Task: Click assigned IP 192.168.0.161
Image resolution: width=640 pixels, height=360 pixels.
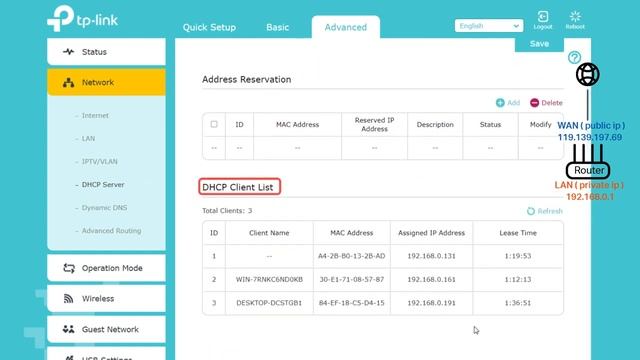Action: click(x=431, y=280)
